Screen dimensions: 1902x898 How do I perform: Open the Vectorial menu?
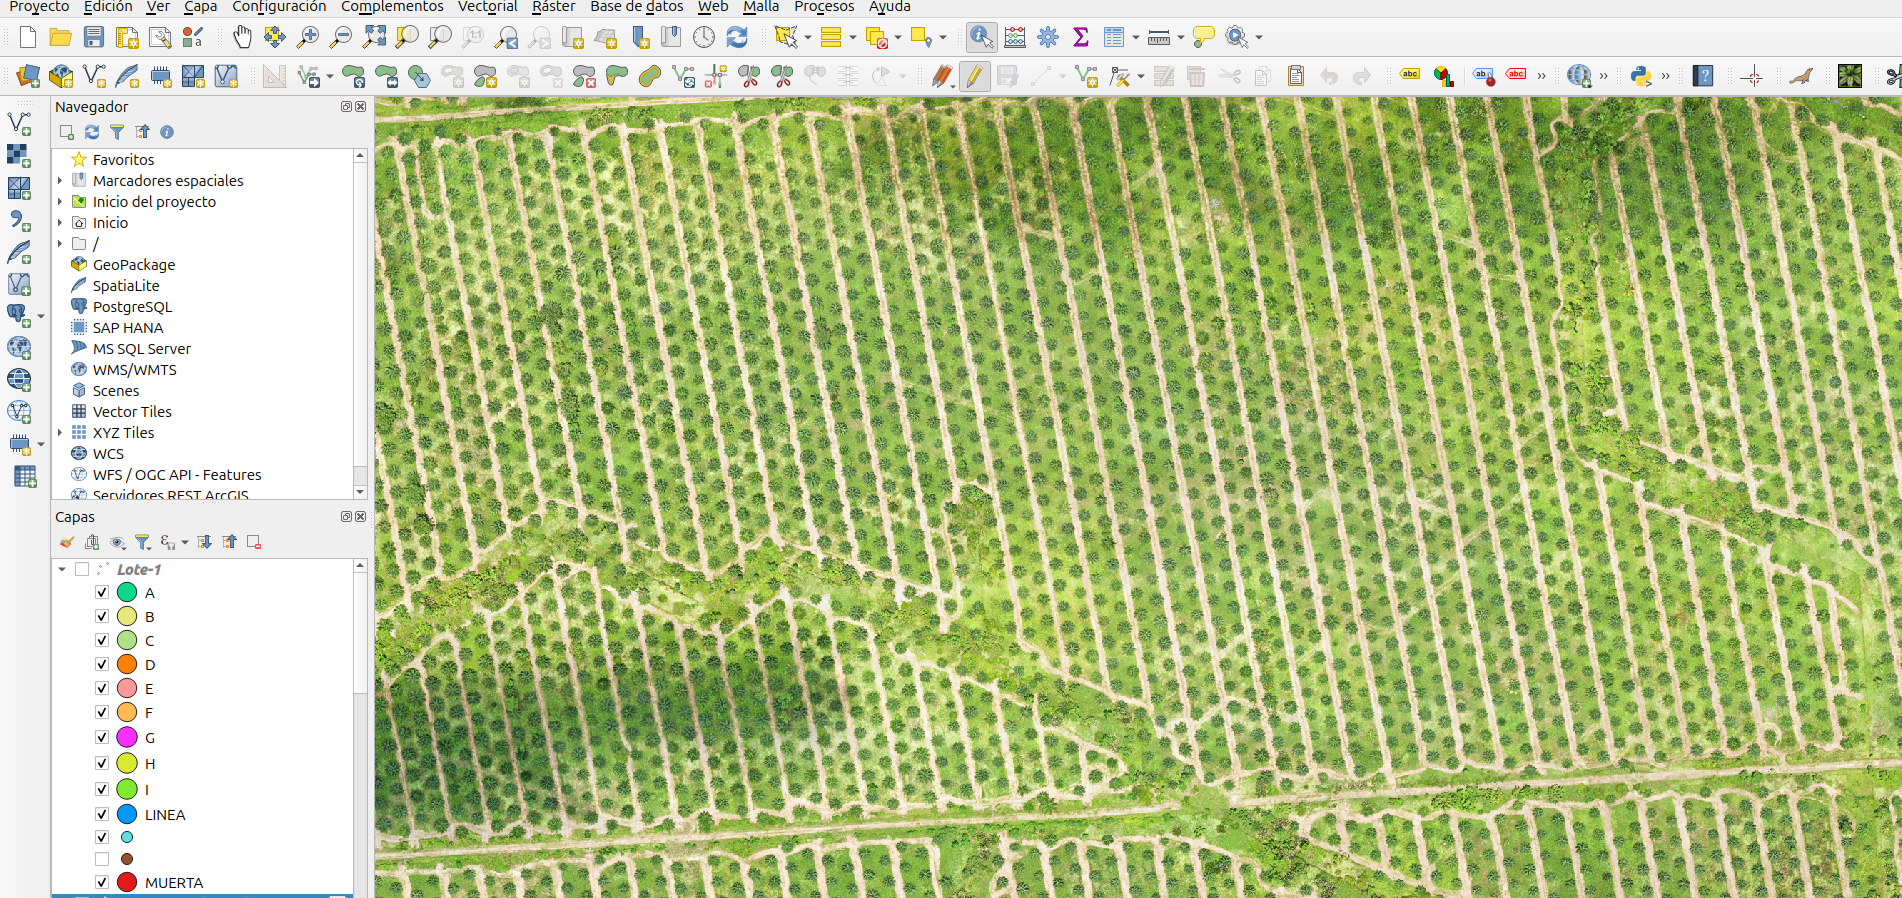tap(488, 7)
